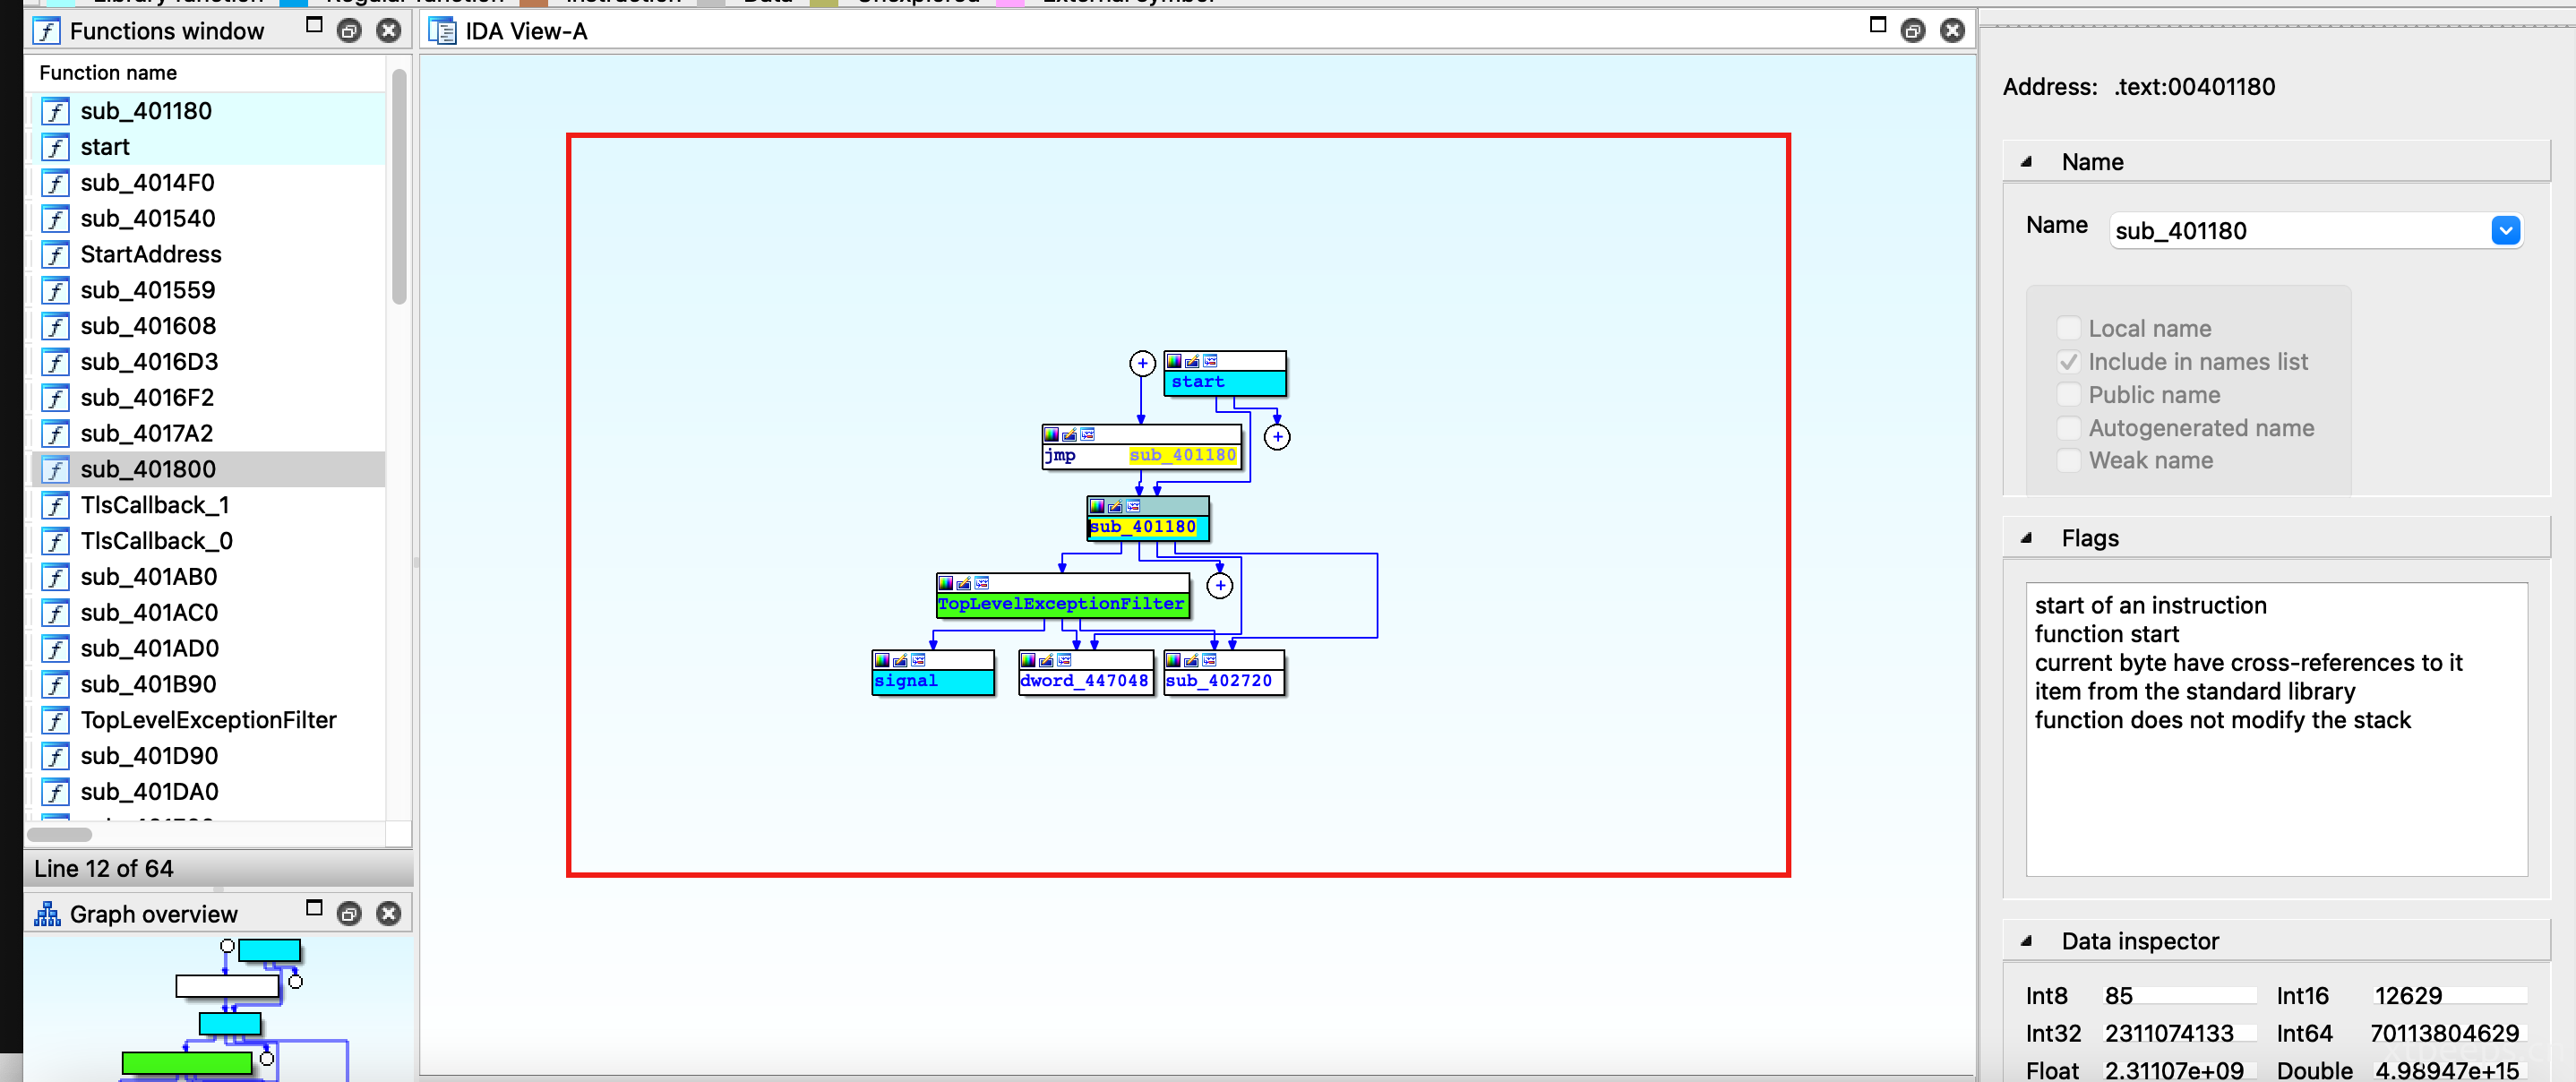This screenshot has height=1082, width=2576.
Task: Collapse the Name section triangle
Action: click(x=2027, y=161)
